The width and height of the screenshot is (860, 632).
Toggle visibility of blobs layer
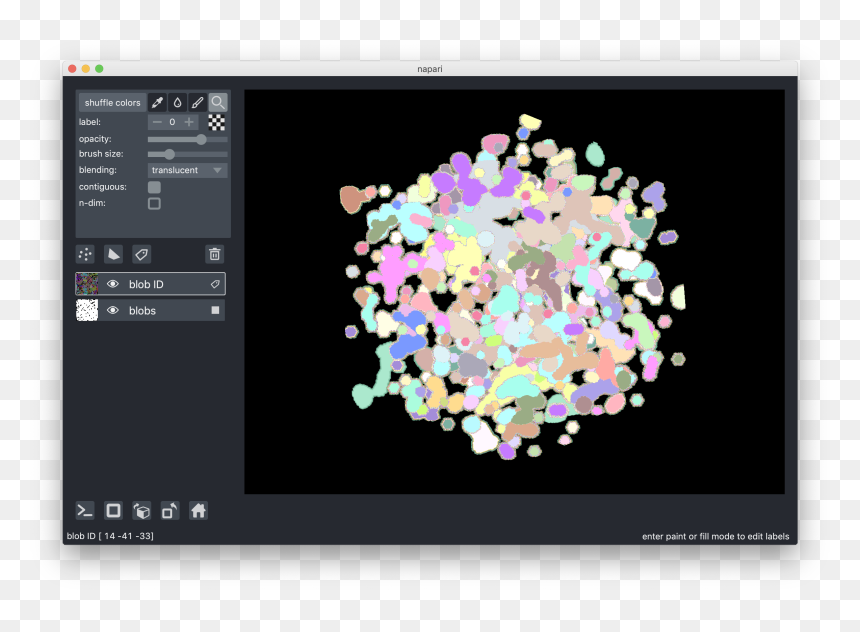[112, 311]
